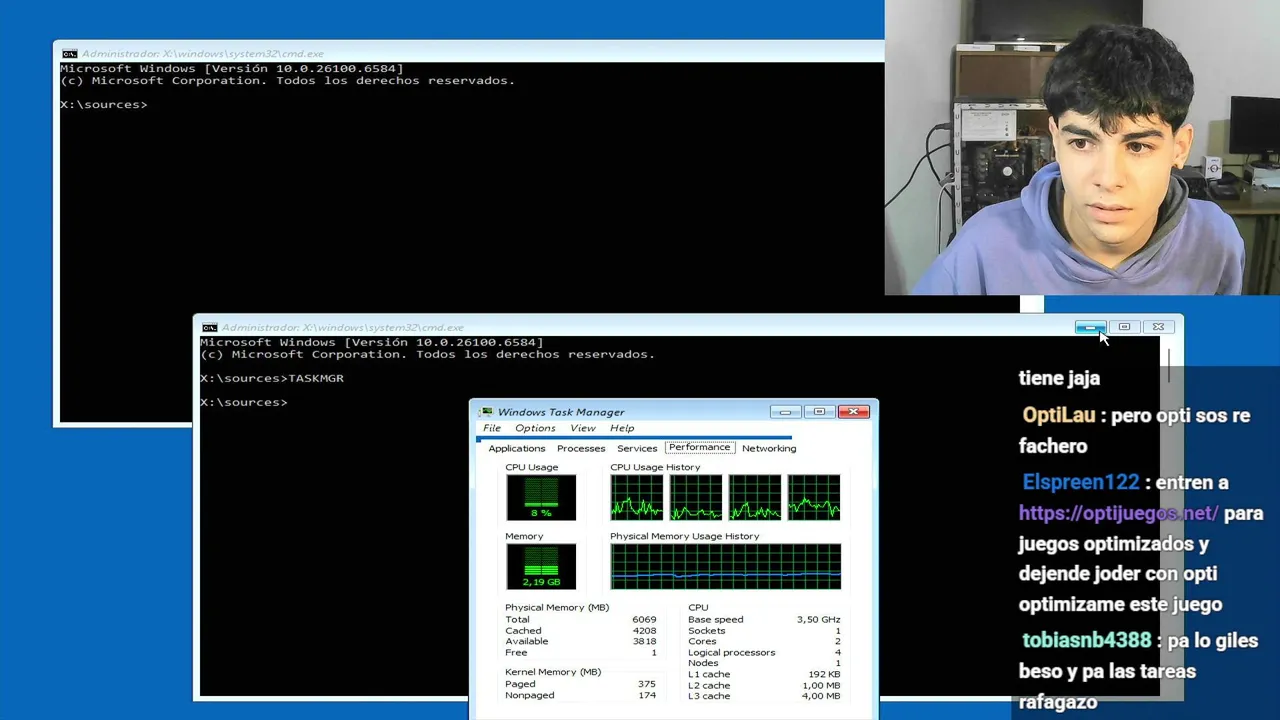The width and height of the screenshot is (1280, 720).
Task: Click the Cached 4208 value
Action: point(644,631)
